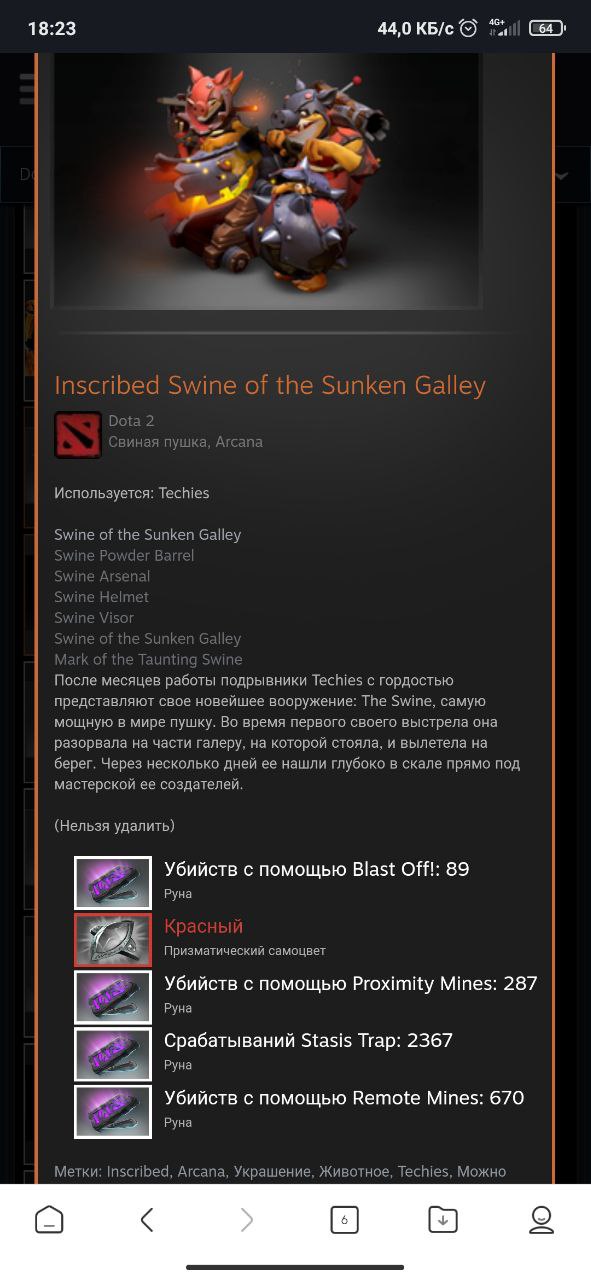Viewport: 591px width, 1280px height.
Task: Tap the Stasis Trap rune icon
Action: (113, 1053)
